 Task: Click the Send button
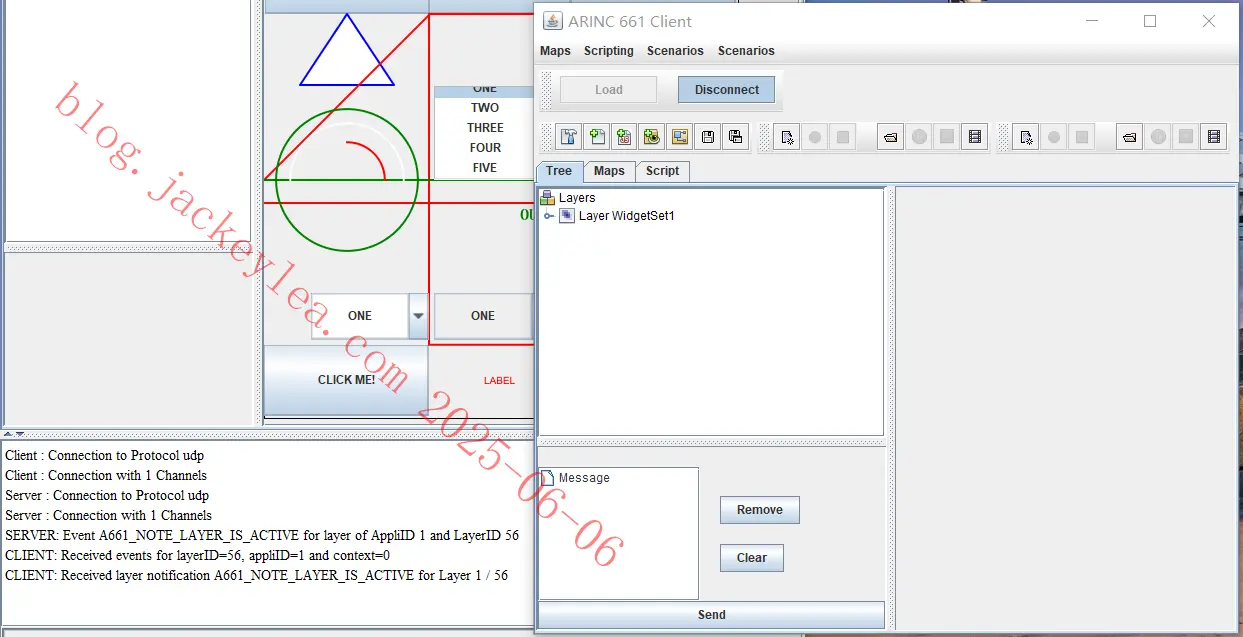coord(712,615)
